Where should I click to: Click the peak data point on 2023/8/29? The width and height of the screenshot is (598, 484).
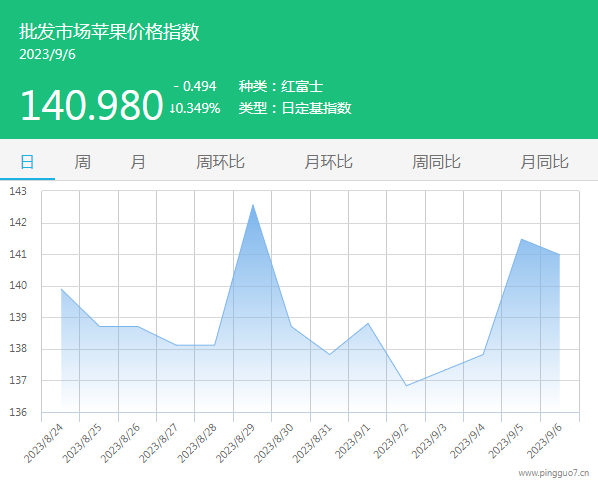click(x=253, y=205)
